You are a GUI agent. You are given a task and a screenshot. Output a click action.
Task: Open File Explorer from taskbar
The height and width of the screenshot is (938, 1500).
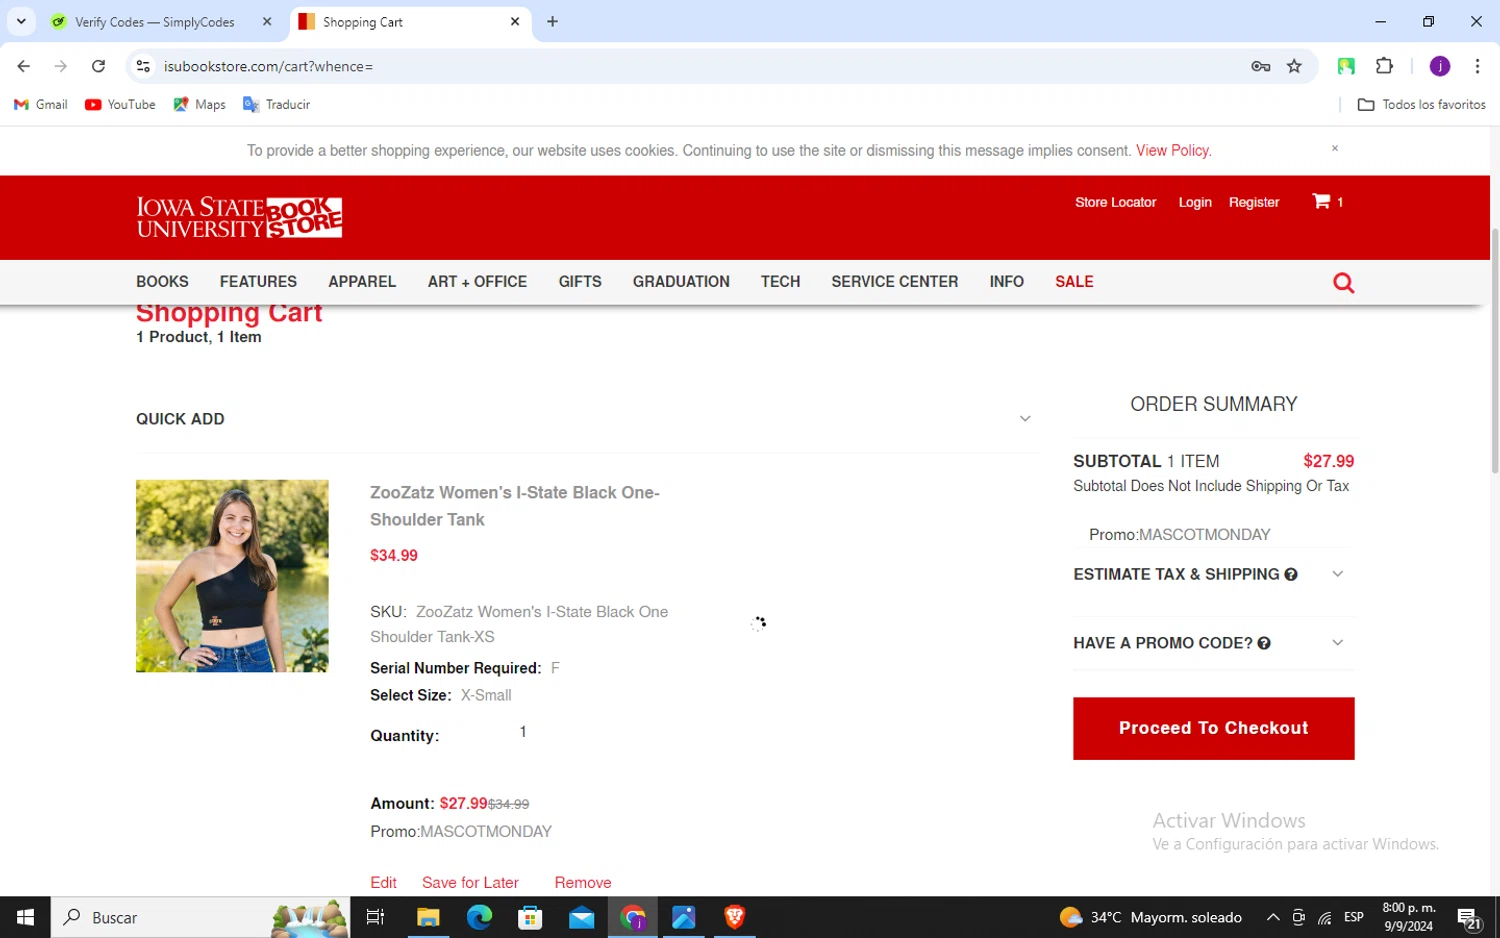428,917
